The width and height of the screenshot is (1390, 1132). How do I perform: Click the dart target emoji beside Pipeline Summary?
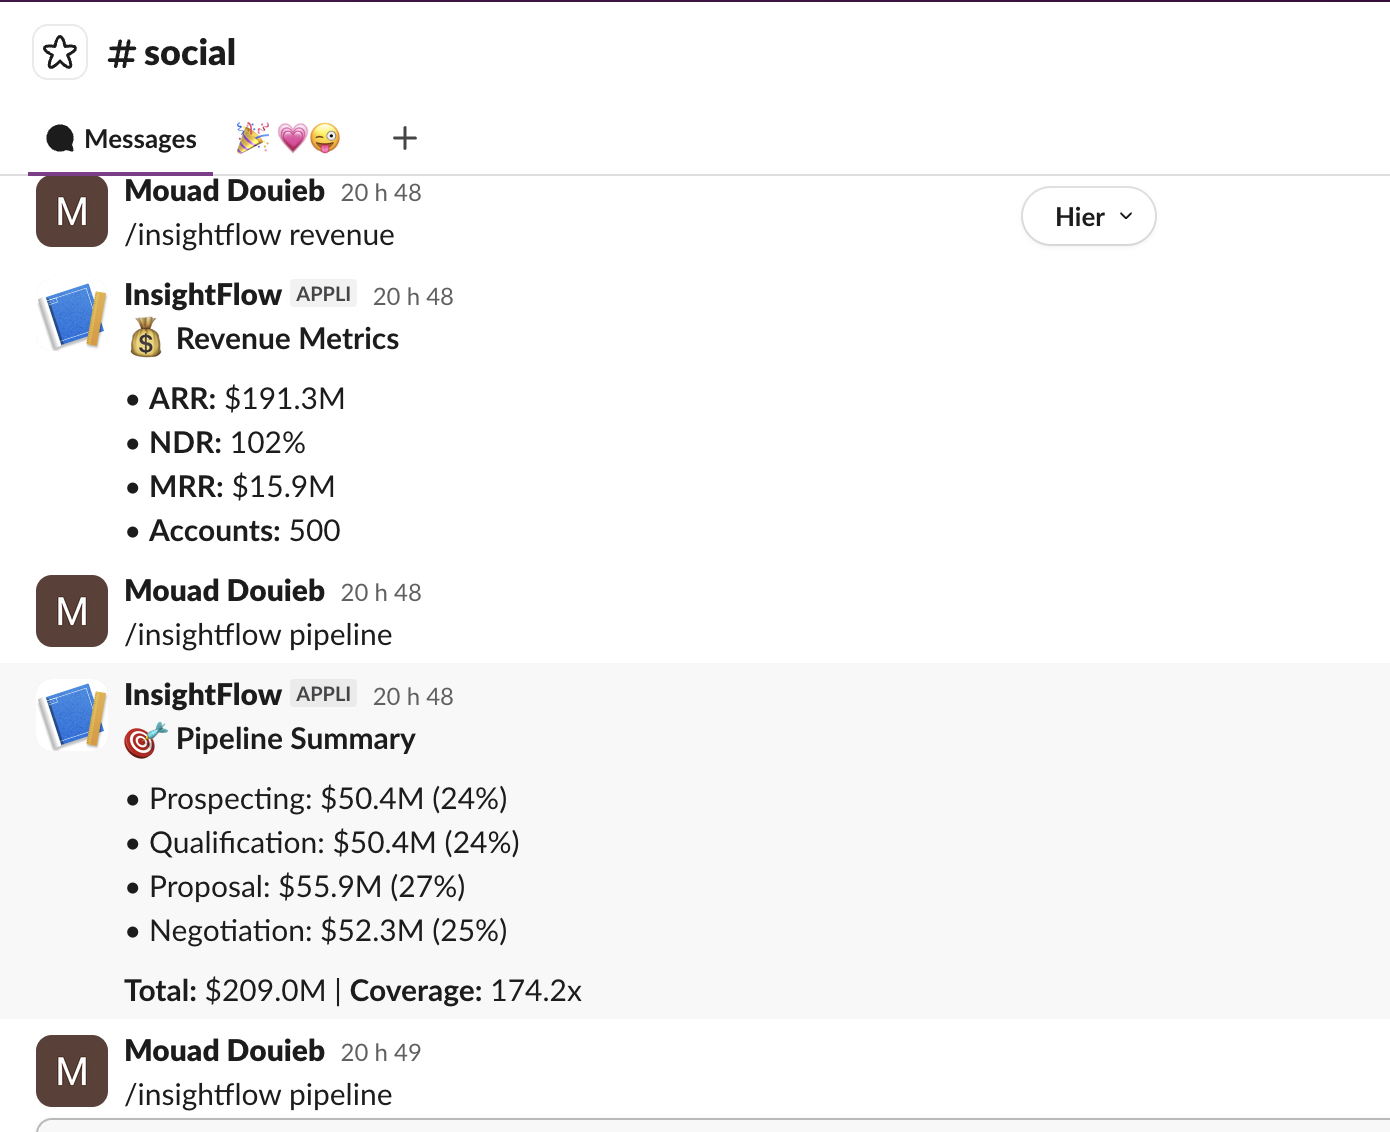146,739
